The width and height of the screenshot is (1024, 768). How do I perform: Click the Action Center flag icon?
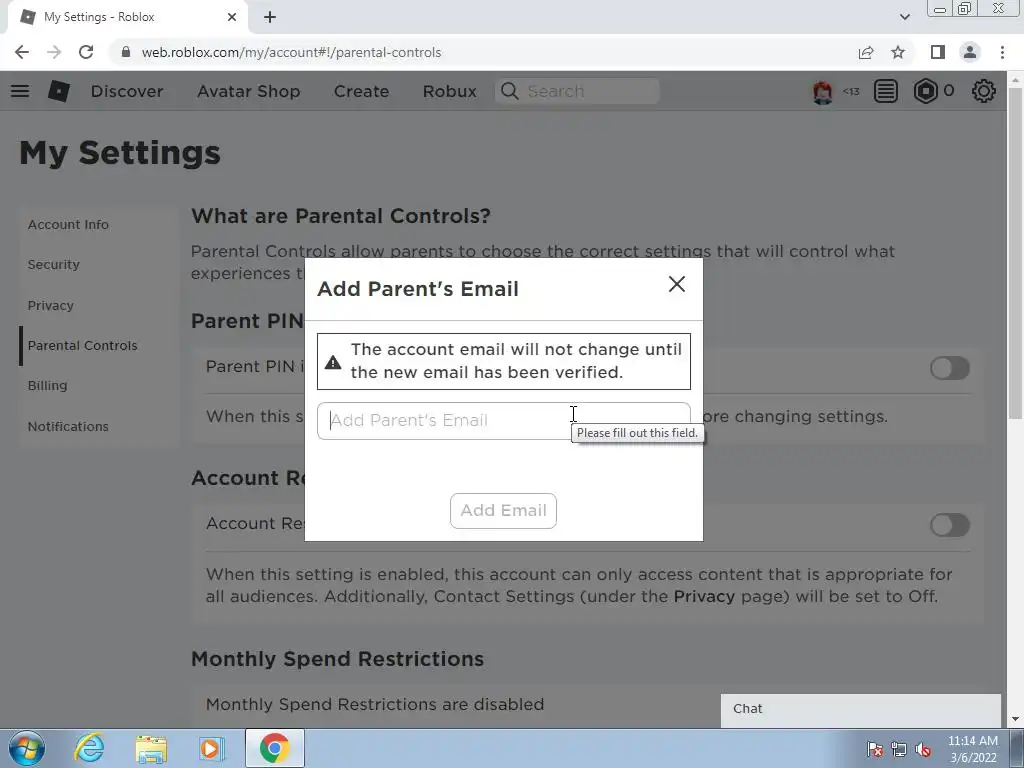point(874,749)
